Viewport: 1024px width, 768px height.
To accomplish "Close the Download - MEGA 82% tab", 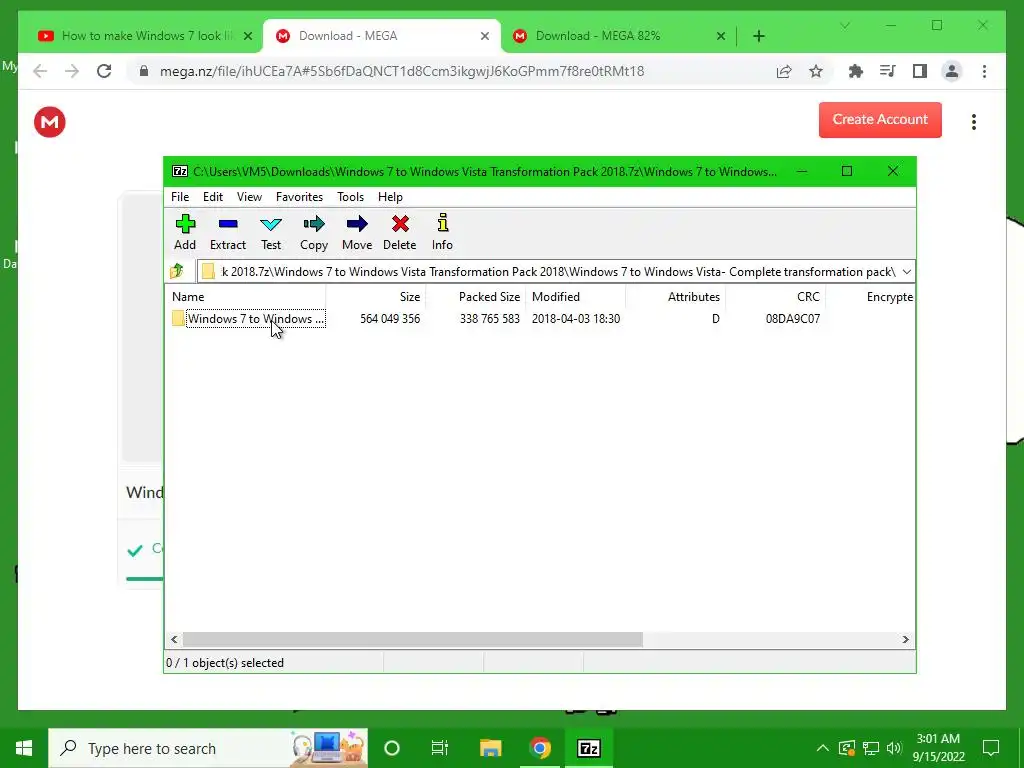I will [721, 37].
